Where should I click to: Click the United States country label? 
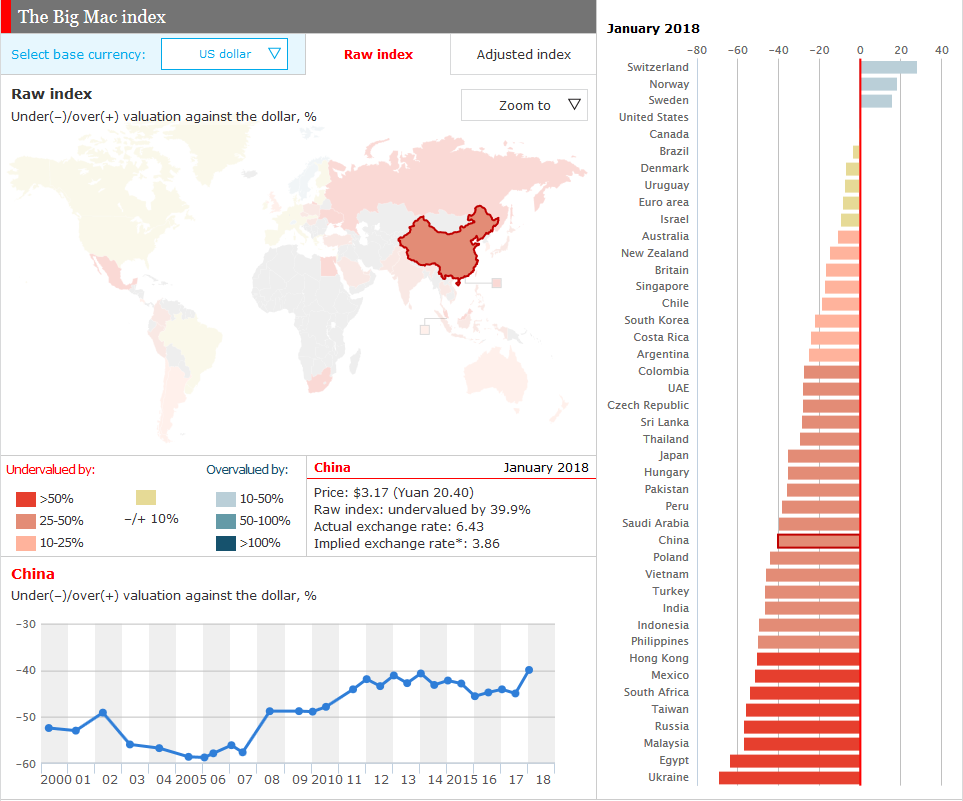(x=653, y=117)
